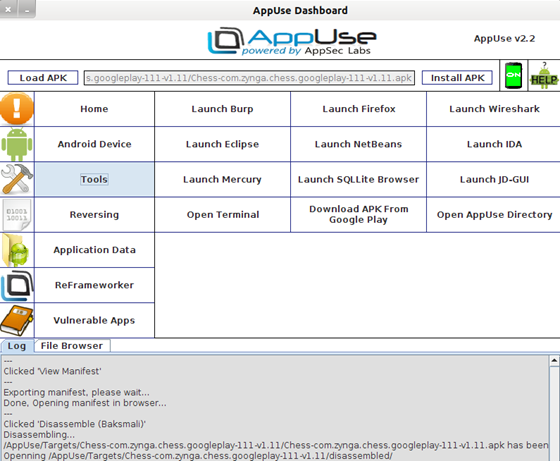The height and width of the screenshot is (467, 560).
Task: Click the log scrollbar up arrow
Action: point(554,361)
